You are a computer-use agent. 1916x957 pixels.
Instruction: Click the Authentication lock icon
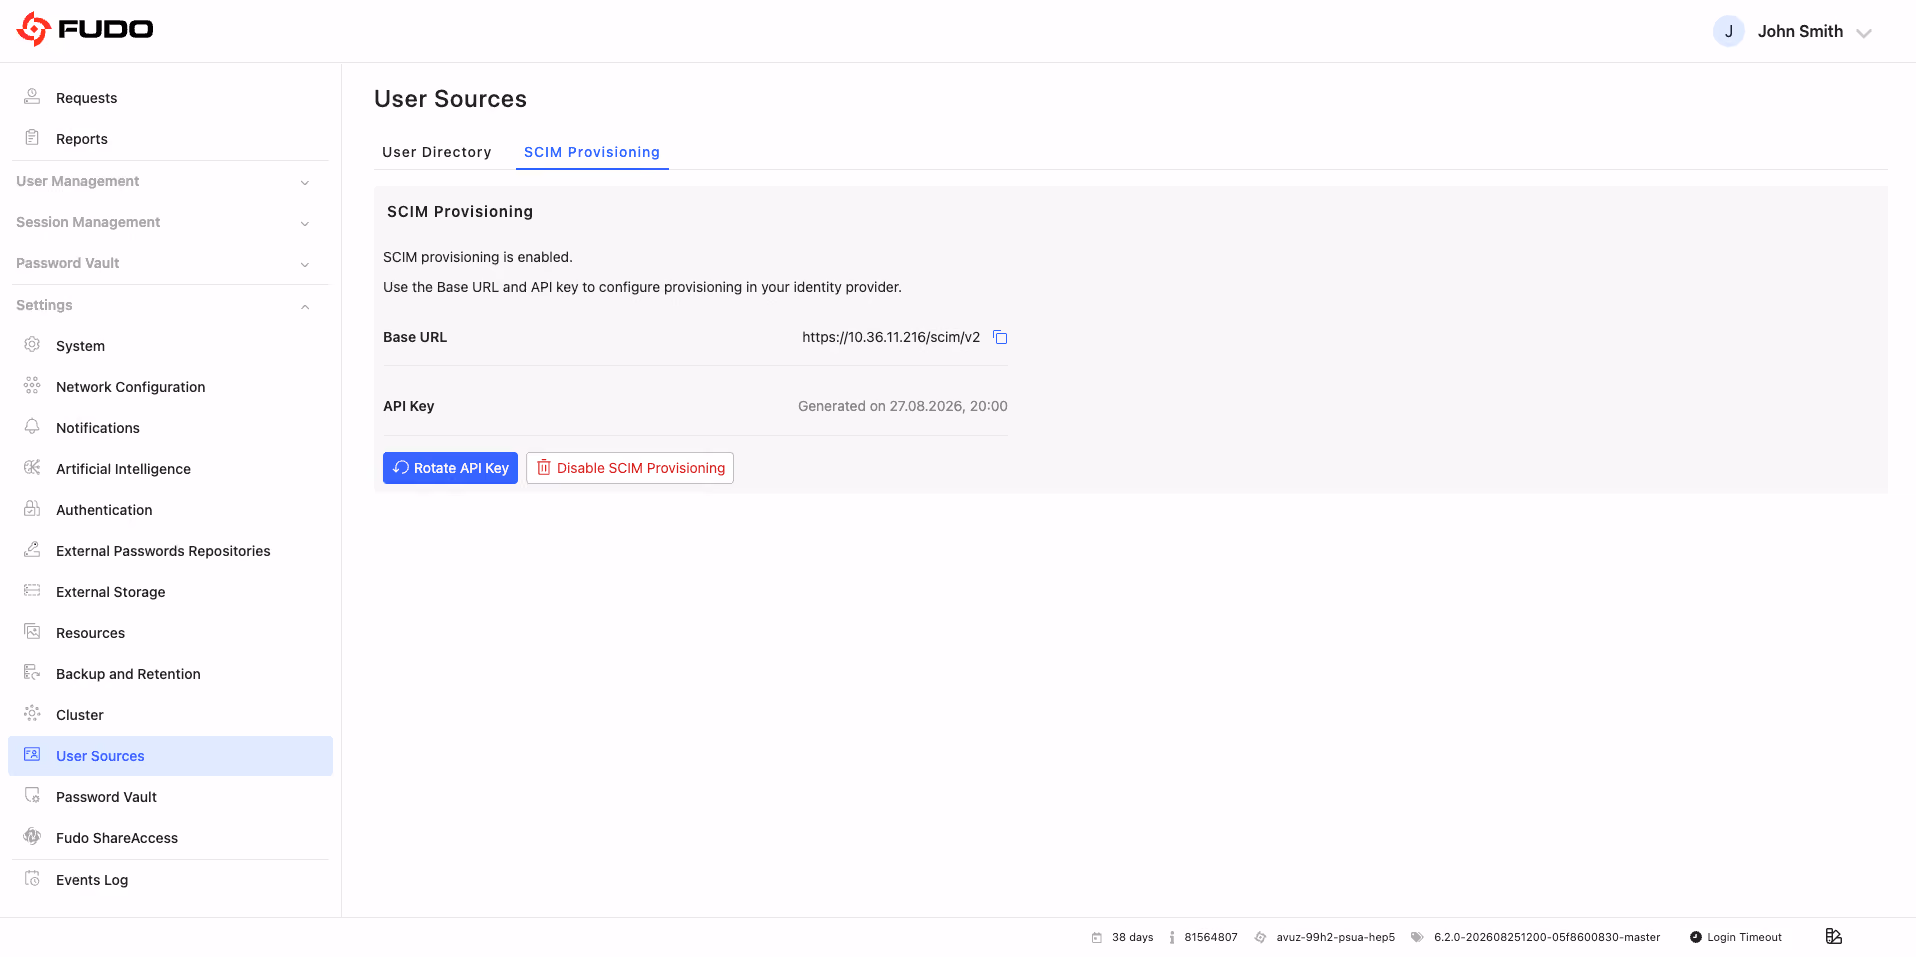coord(32,509)
